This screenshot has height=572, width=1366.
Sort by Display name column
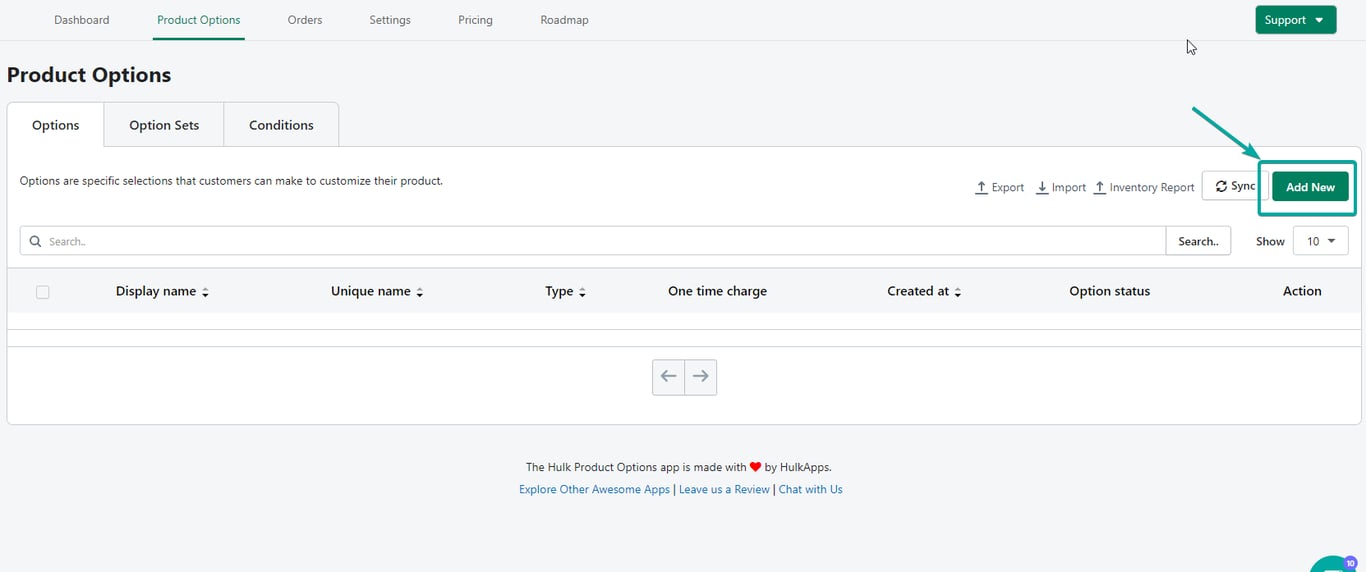162,292
